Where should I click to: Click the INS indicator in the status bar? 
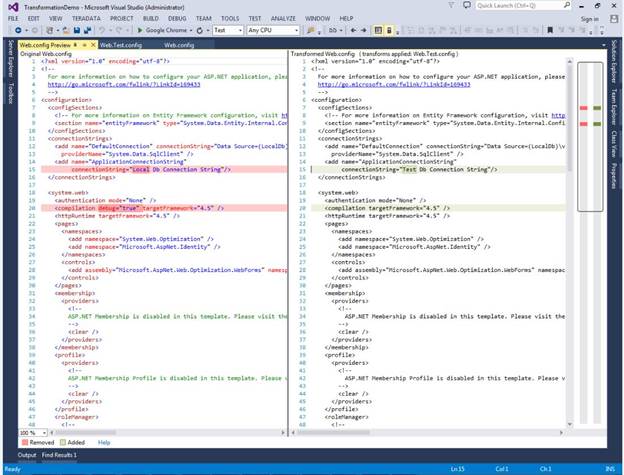pos(610,469)
